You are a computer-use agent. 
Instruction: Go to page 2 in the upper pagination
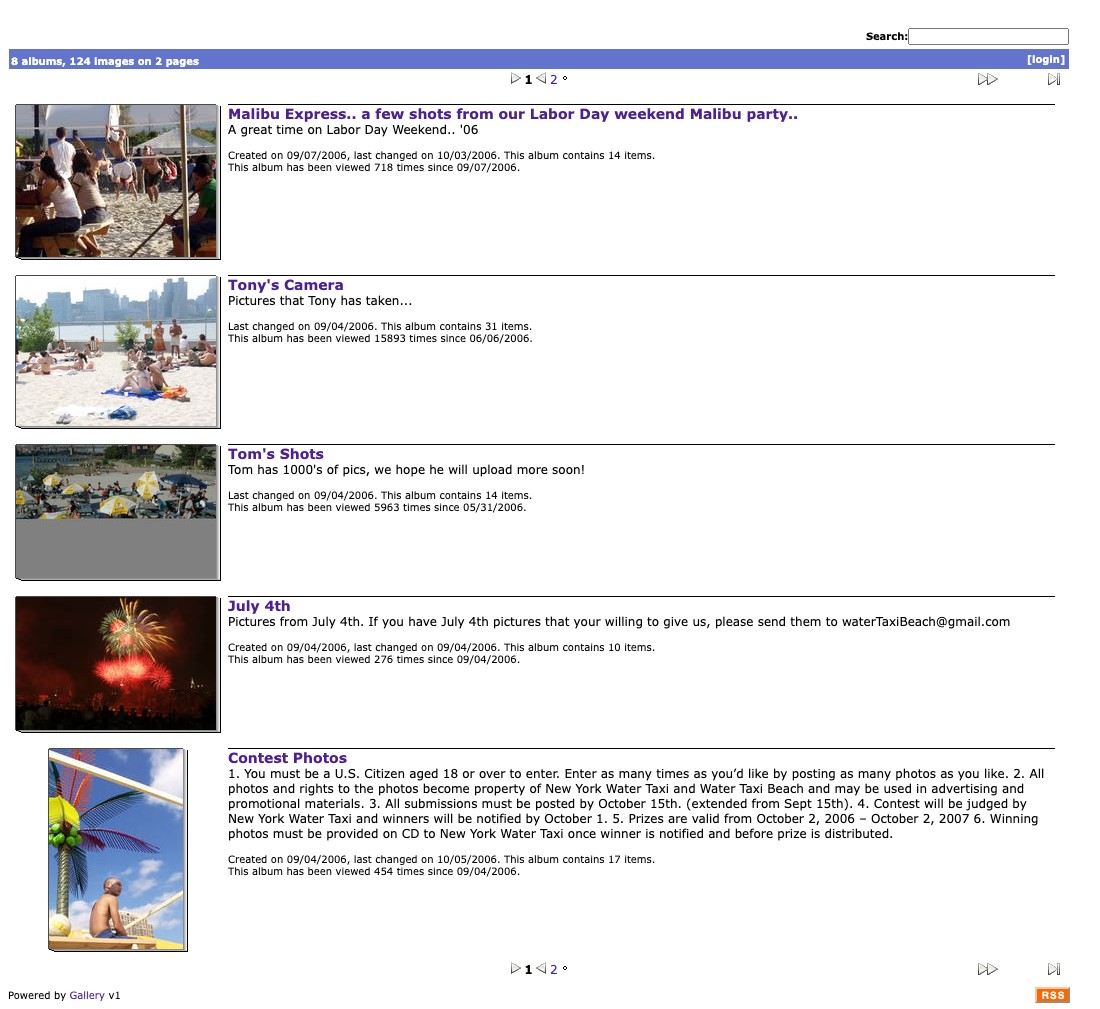point(554,79)
